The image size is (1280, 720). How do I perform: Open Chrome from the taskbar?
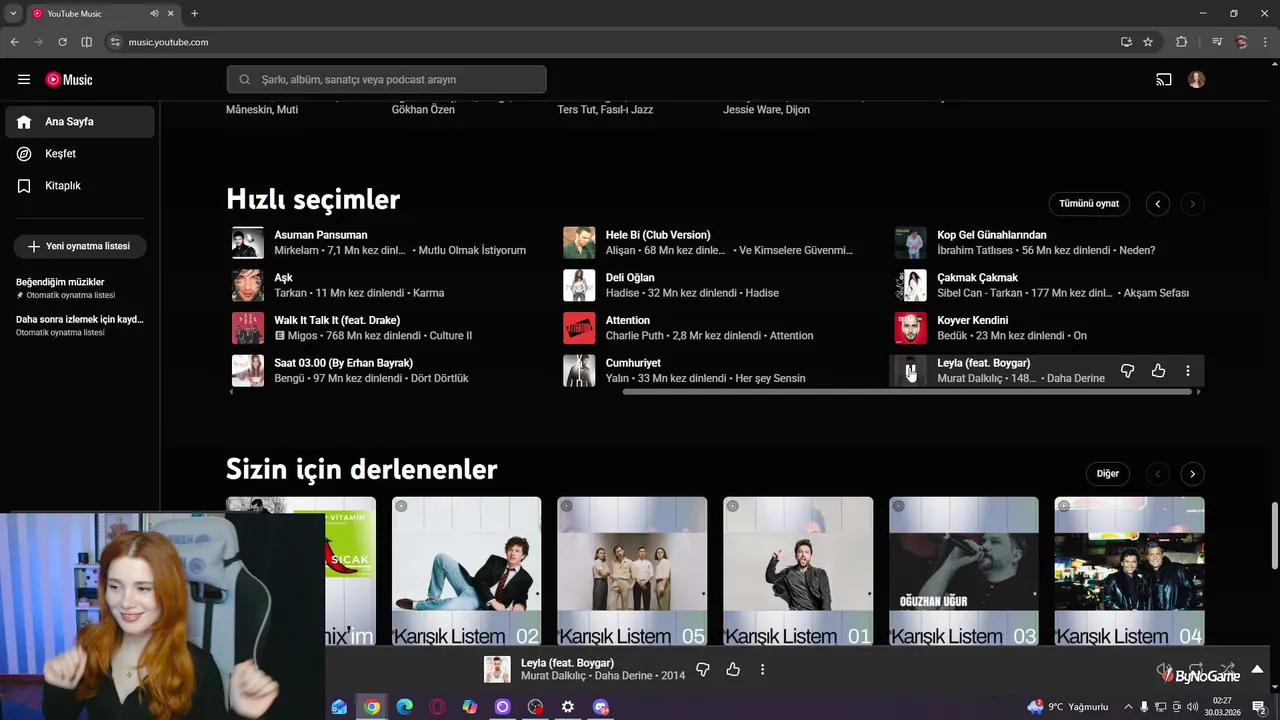(x=372, y=707)
